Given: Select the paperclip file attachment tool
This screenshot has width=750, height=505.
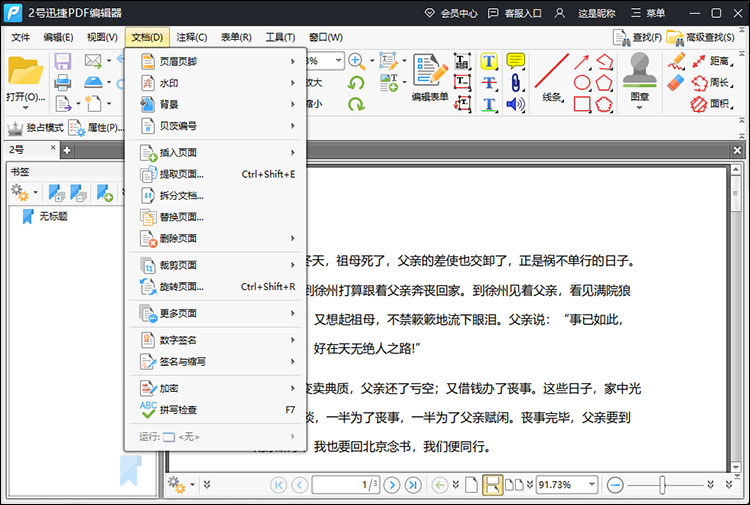Looking at the screenshot, I should (x=516, y=83).
